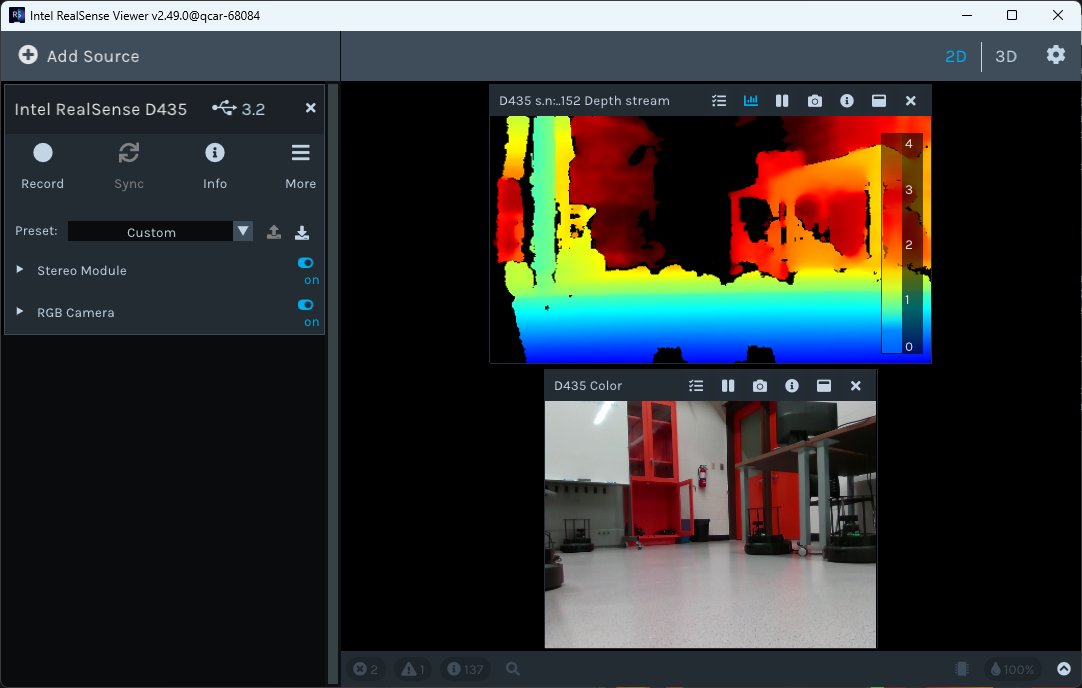1082x688 pixels.
Task: Open the device Info panel
Action: tap(215, 166)
